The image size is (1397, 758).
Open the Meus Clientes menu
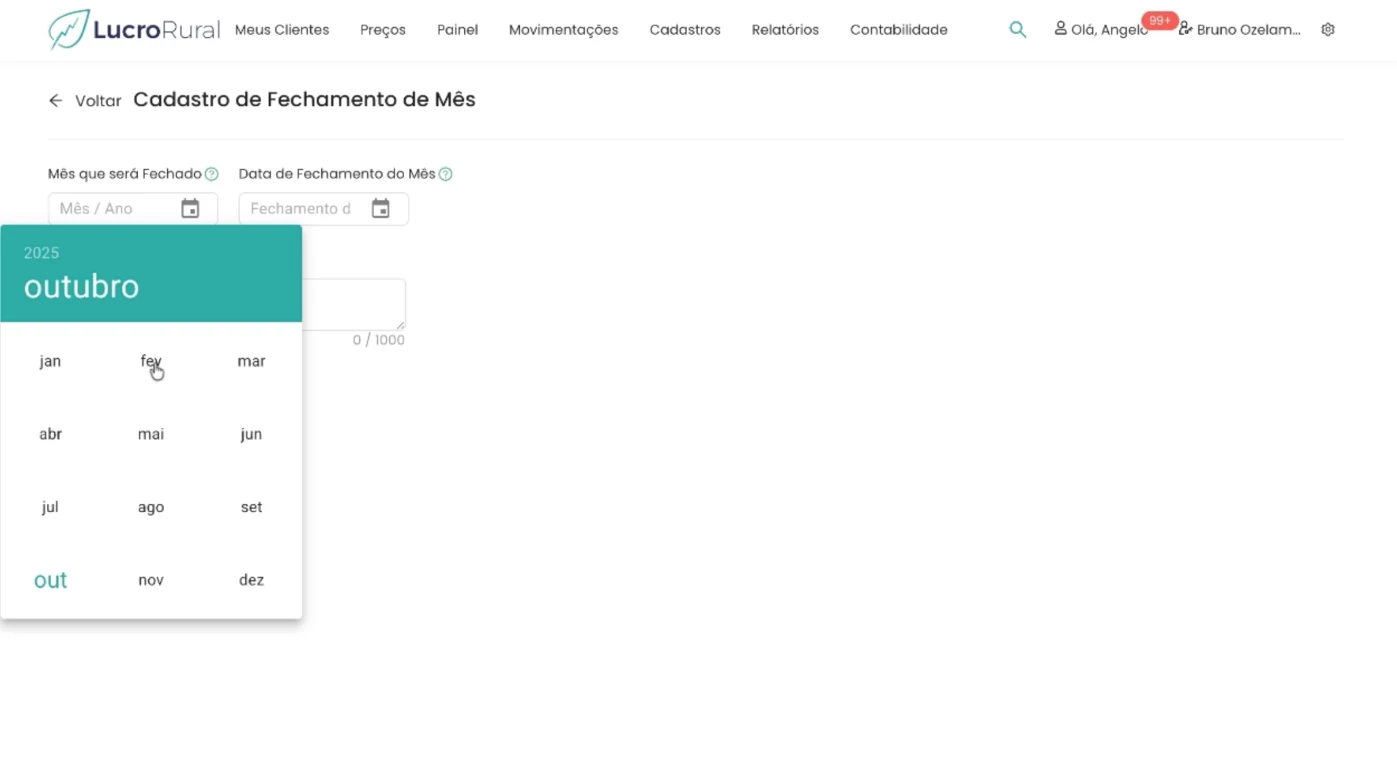click(x=282, y=30)
